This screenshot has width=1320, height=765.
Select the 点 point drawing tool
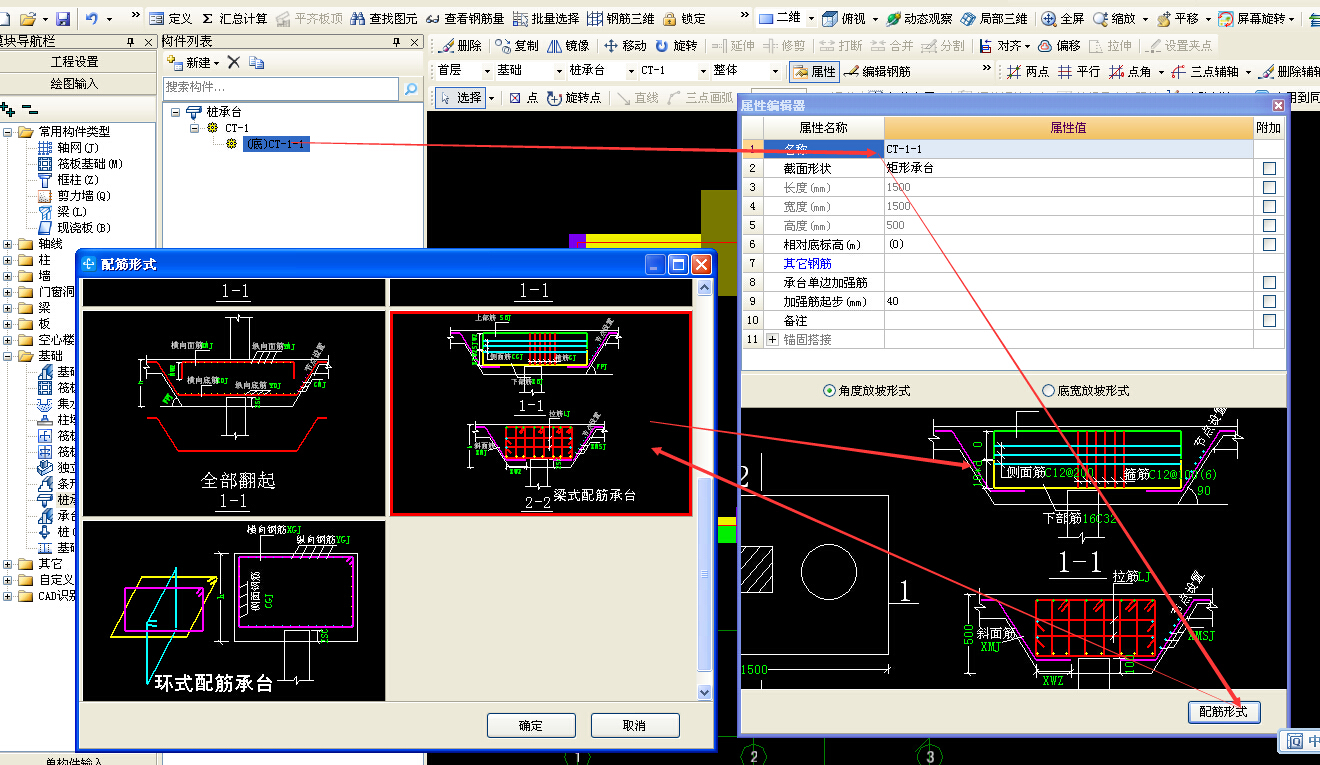pyautogui.click(x=523, y=98)
